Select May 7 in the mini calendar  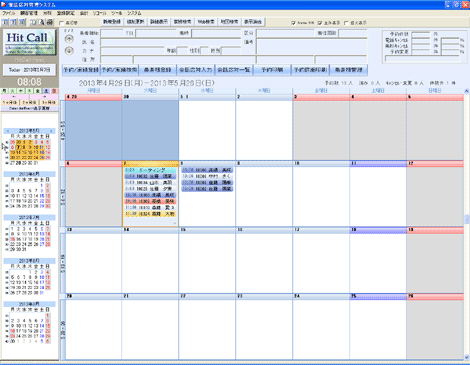[19, 147]
